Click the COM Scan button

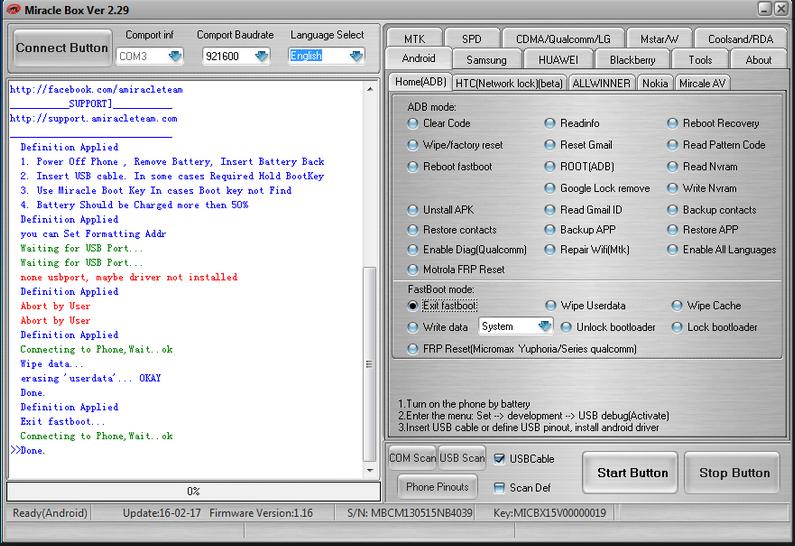(412, 458)
